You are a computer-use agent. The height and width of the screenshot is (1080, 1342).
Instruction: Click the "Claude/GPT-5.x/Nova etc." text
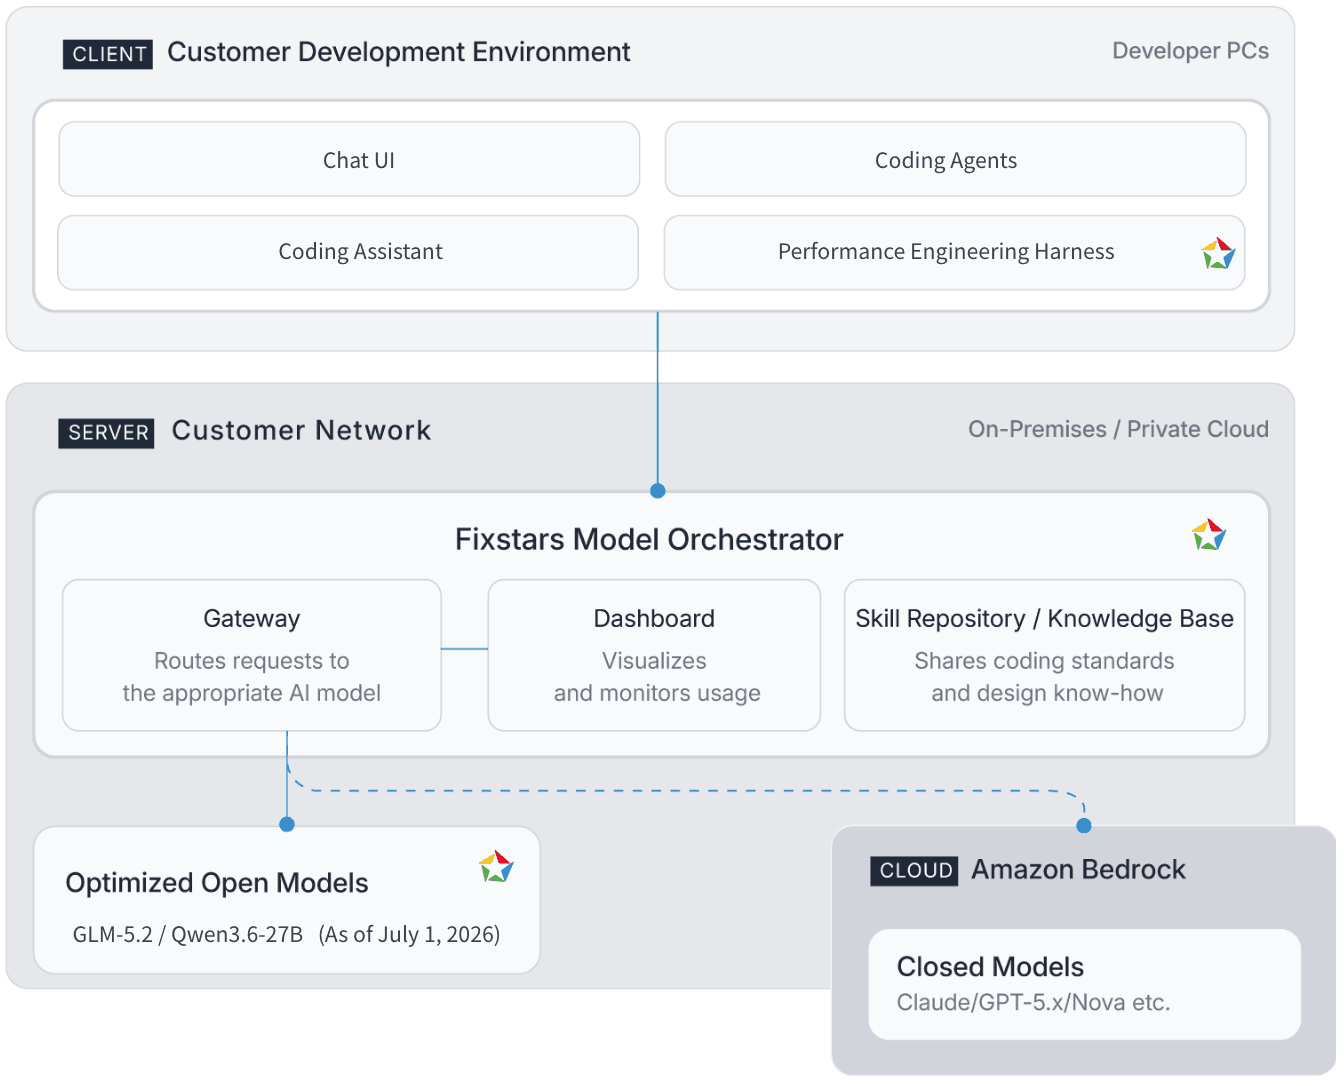(x=1033, y=1002)
